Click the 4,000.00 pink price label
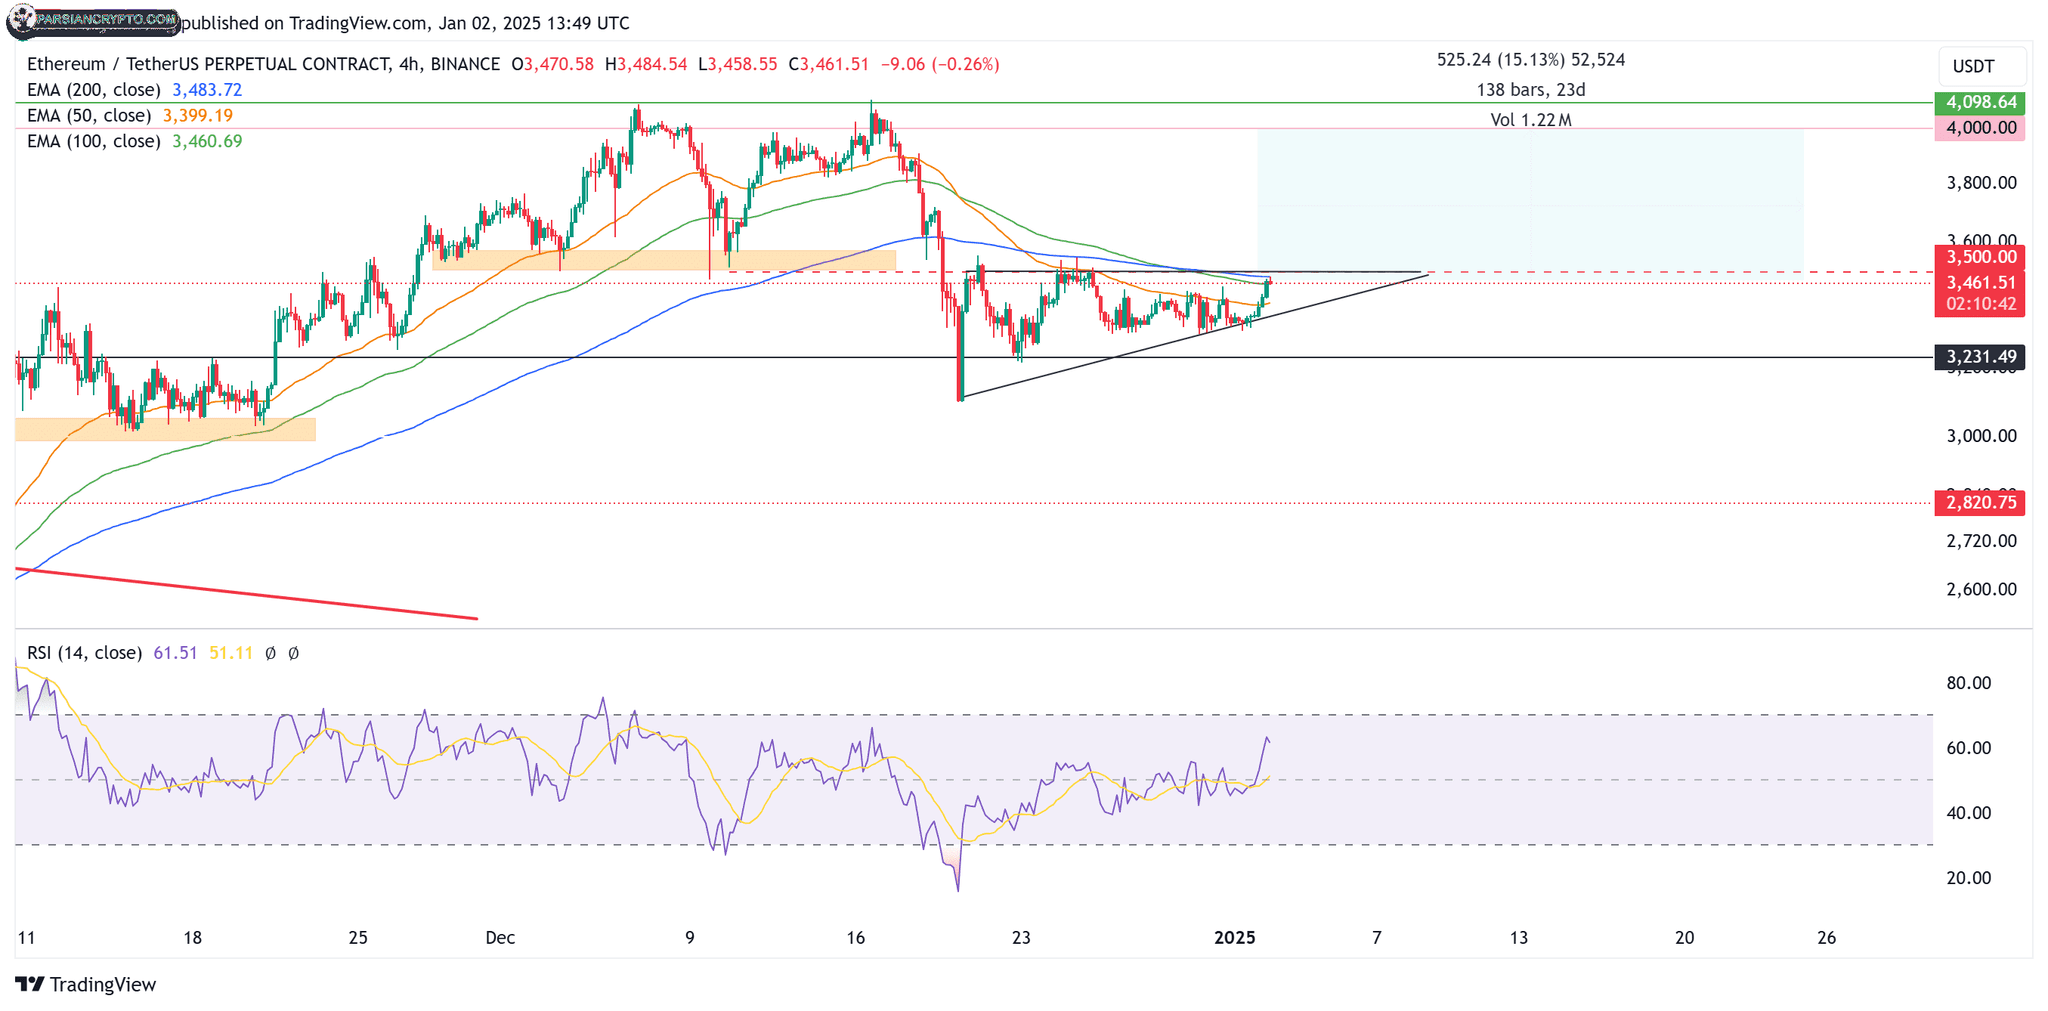Image resolution: width=2048 pixels, height=1011 pixels. point(1980,128)
